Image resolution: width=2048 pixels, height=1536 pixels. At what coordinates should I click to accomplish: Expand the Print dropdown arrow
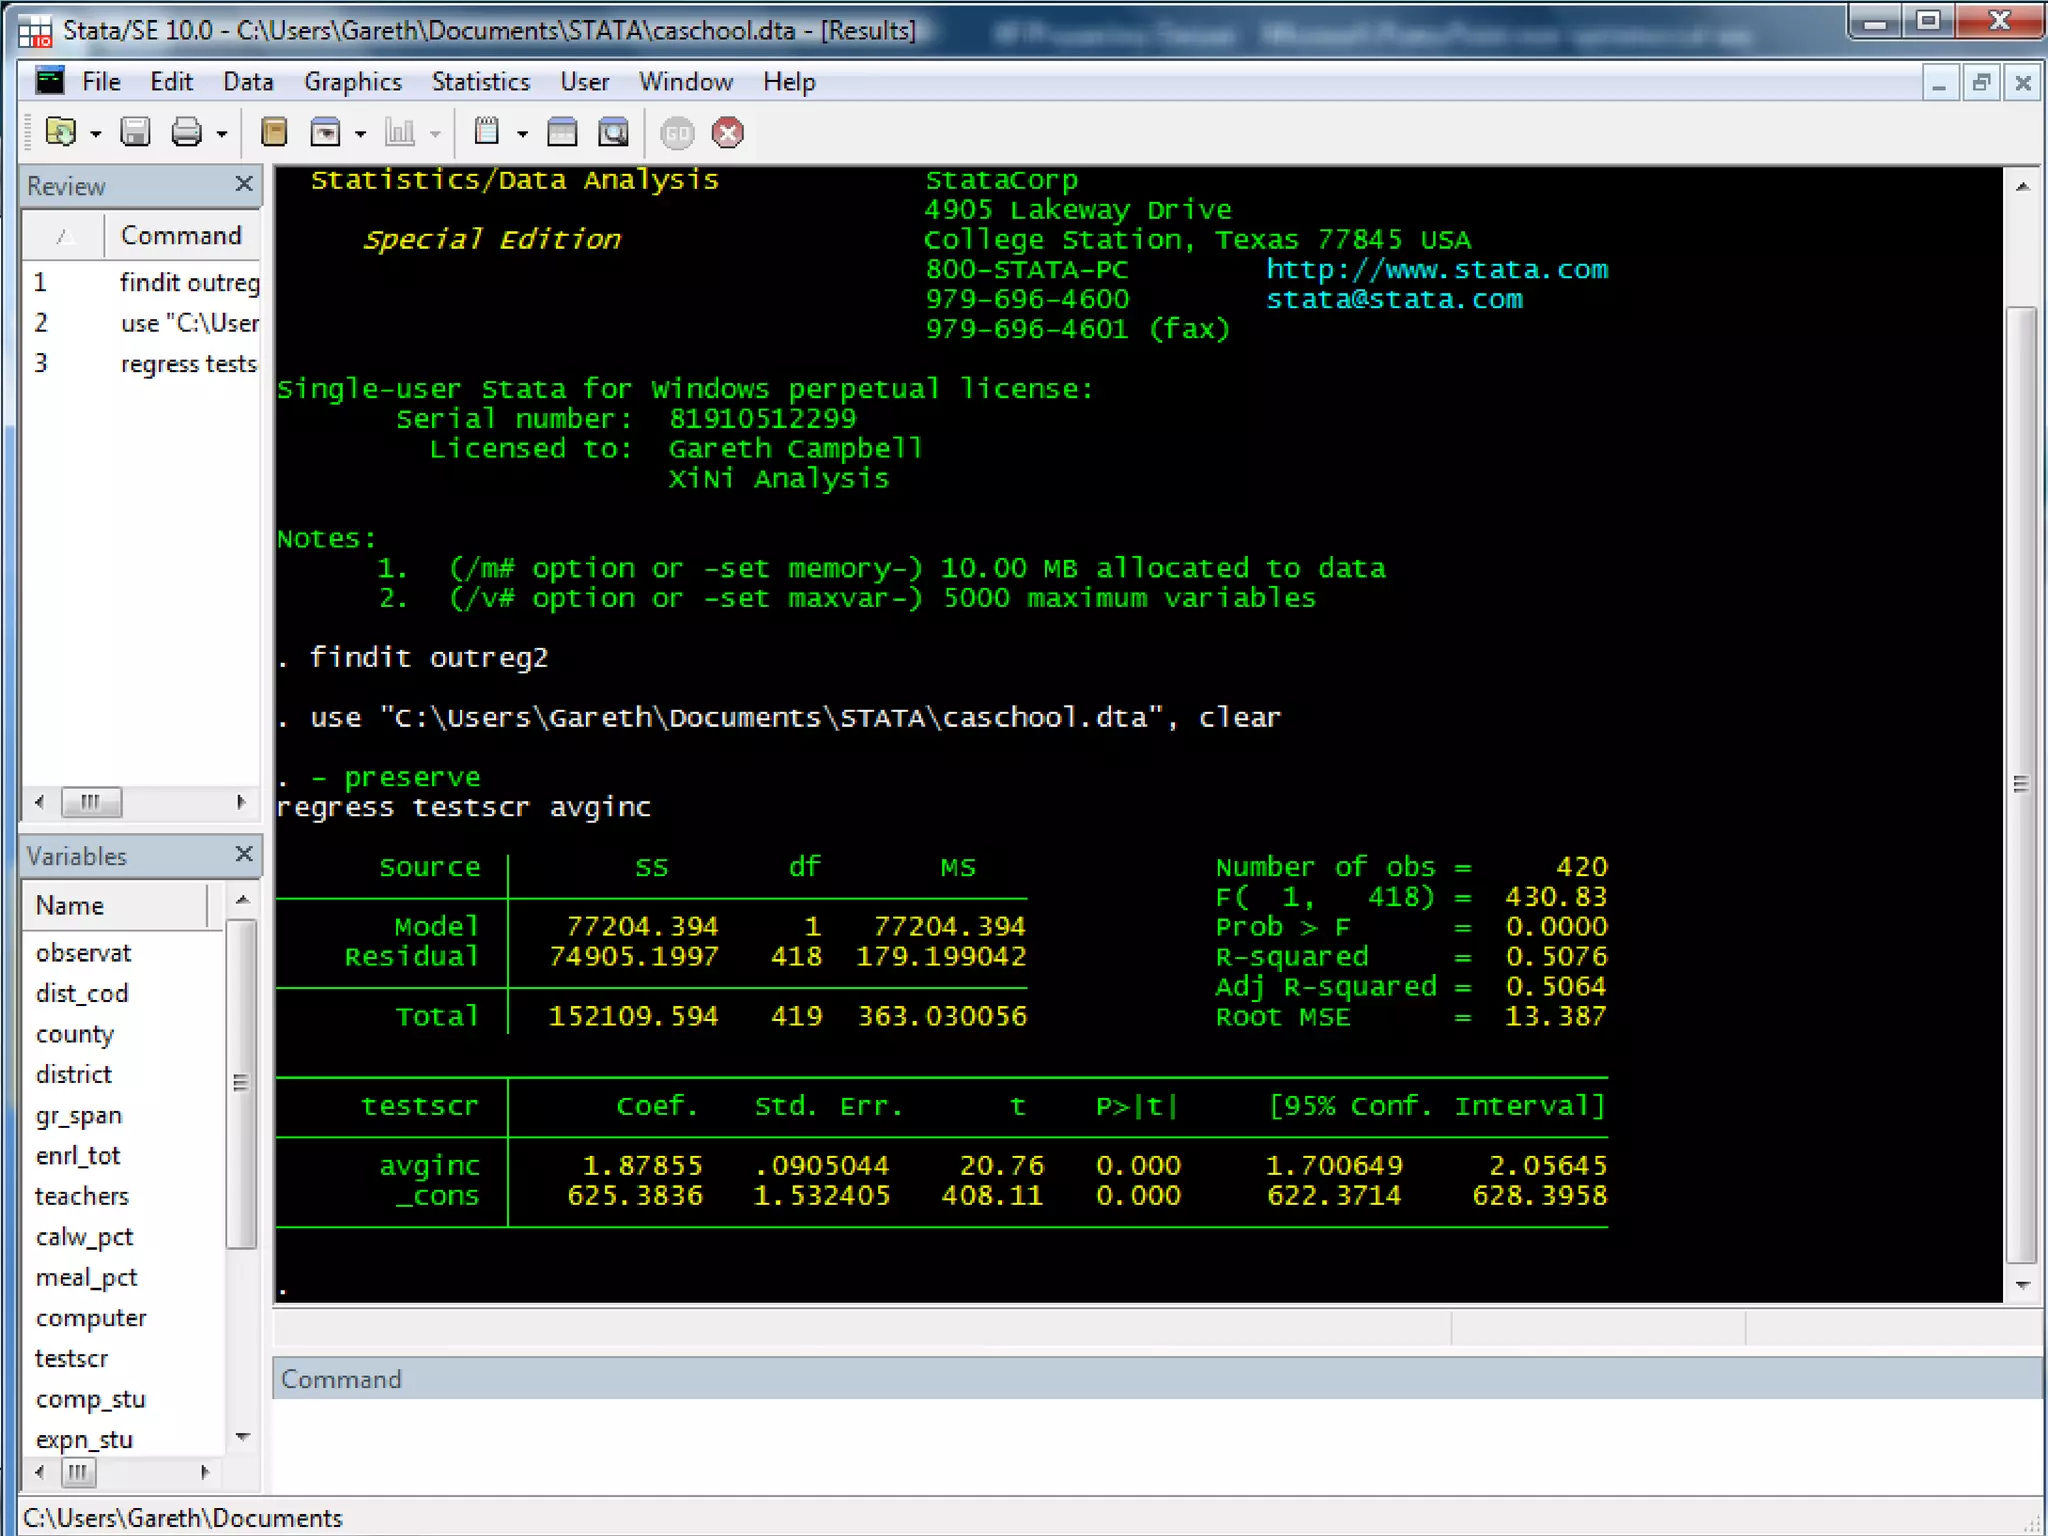coord(222,134)
